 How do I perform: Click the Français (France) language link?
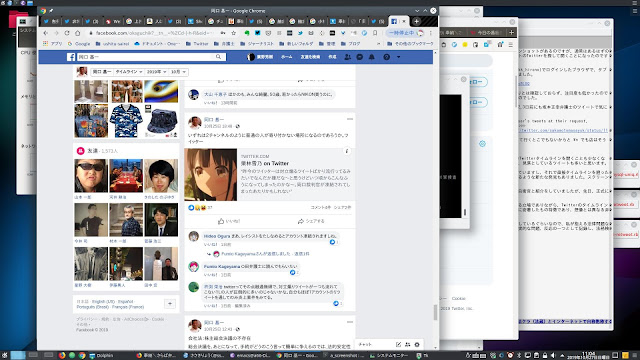128,307
